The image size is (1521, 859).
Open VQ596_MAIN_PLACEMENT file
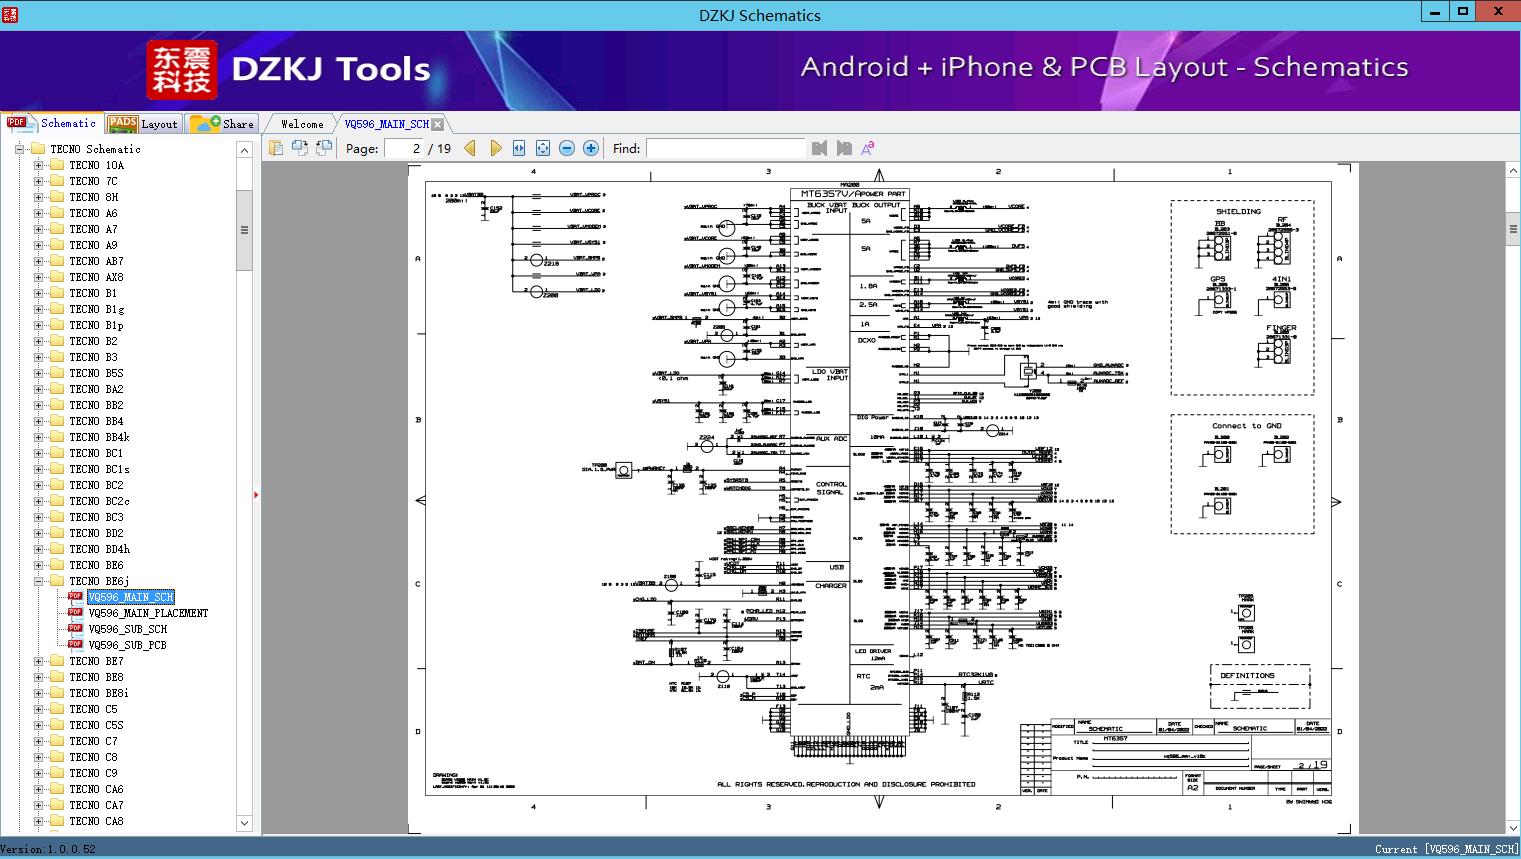tap(148, 613)
